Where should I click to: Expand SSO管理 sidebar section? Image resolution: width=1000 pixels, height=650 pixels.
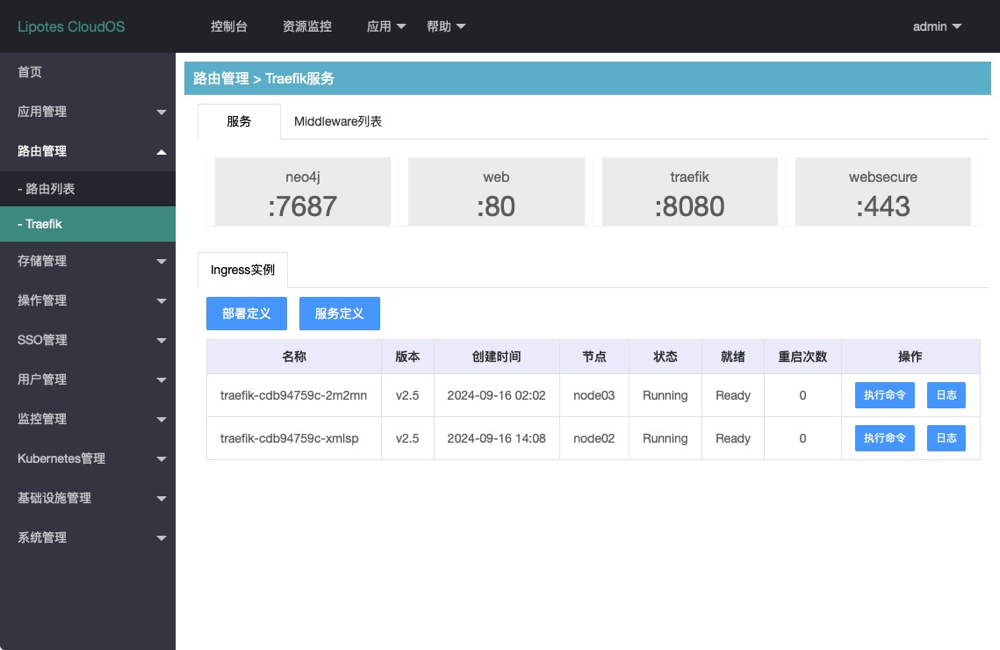88,340
